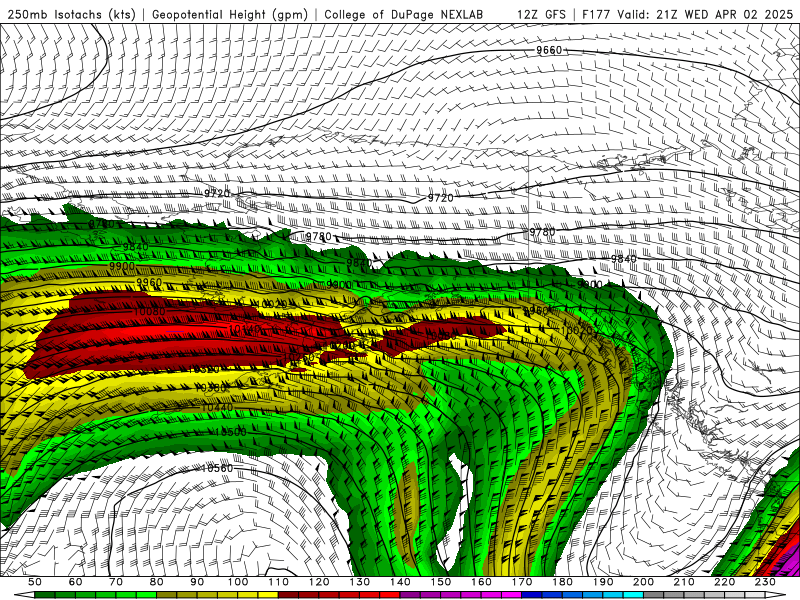Image resolution: width=800 pixels, height=600 pixels.
Task: Click the '130' knots color scale label
Action: tap(360, 582)
